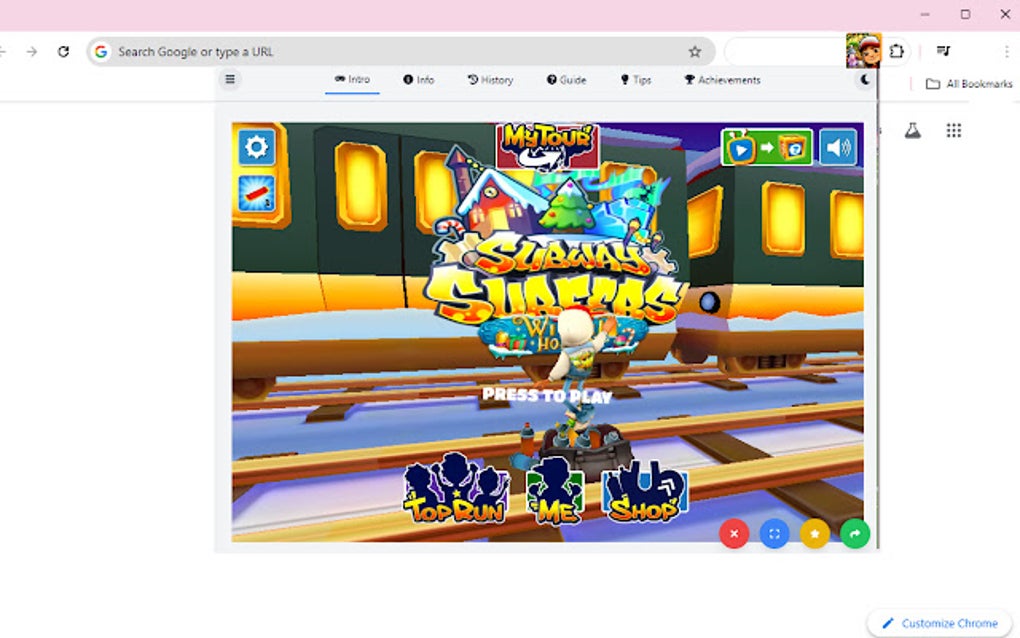Click the address bar search field
This screenshot has width=1020, height=638.
click(x=401, y=51)
